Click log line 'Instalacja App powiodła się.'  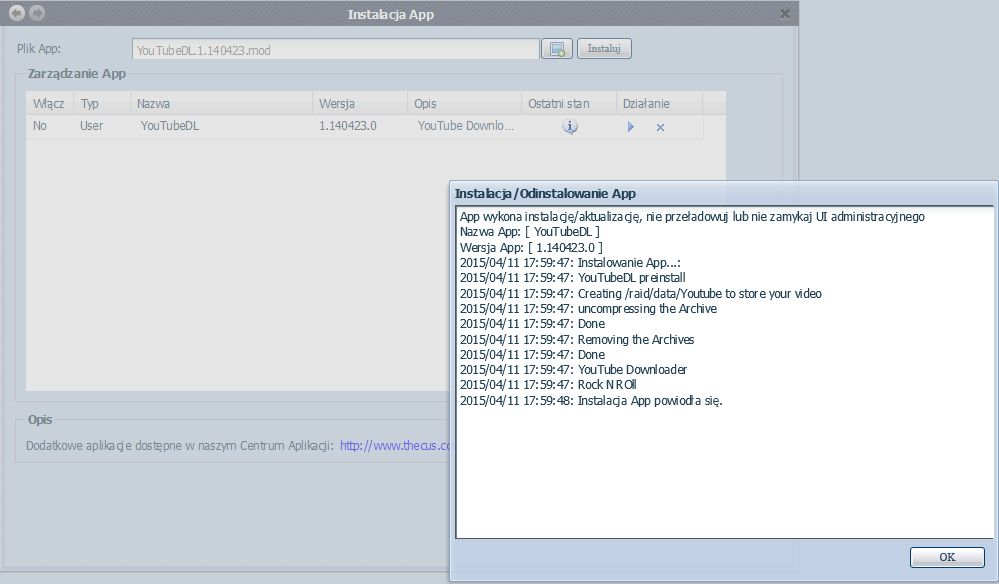tap(591, 401)
